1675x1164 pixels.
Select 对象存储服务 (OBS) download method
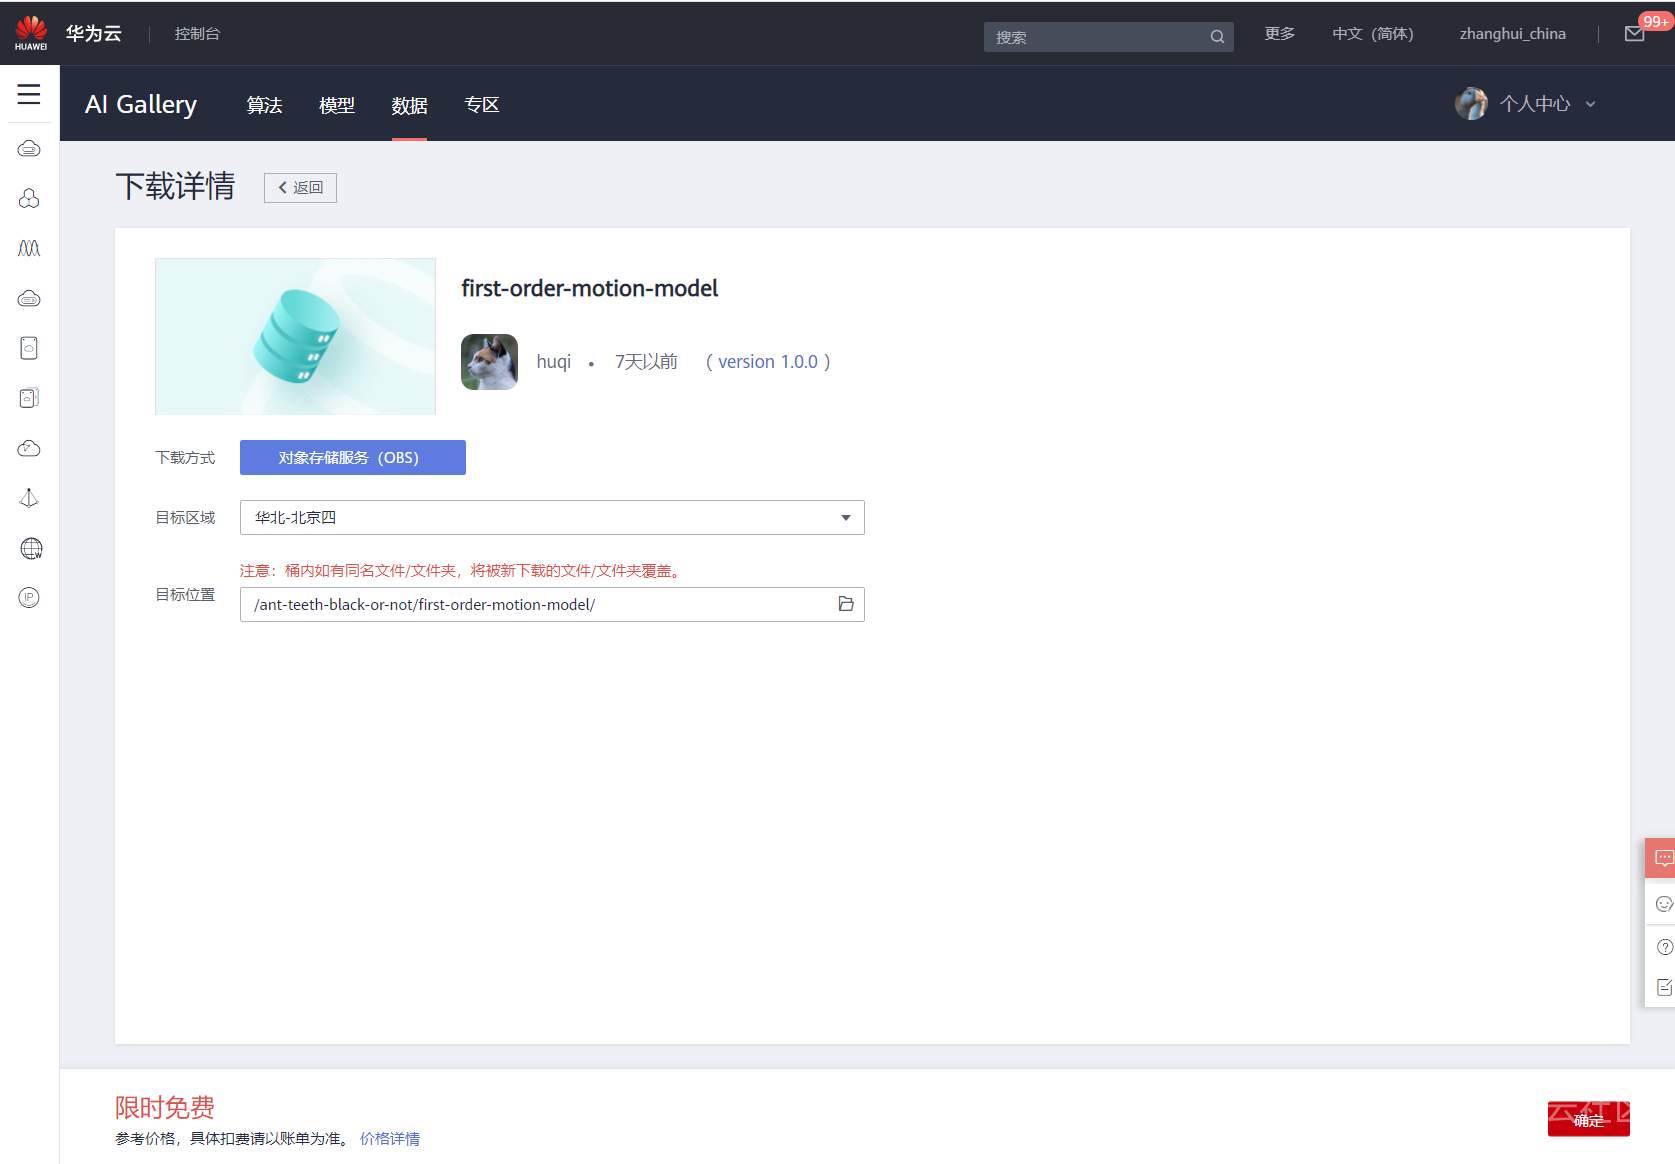point(353,457)
